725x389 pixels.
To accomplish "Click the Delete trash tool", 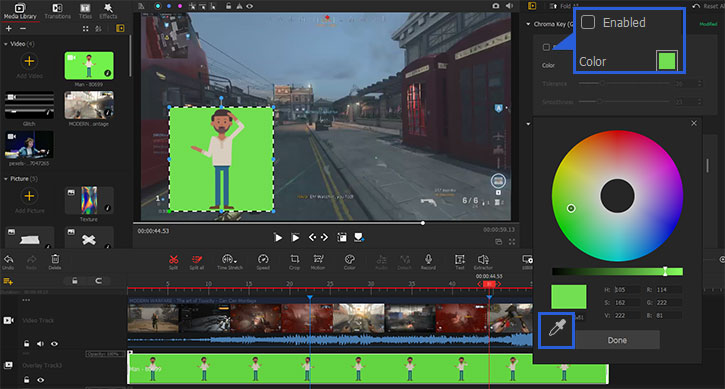I will (x=55, y=262).
